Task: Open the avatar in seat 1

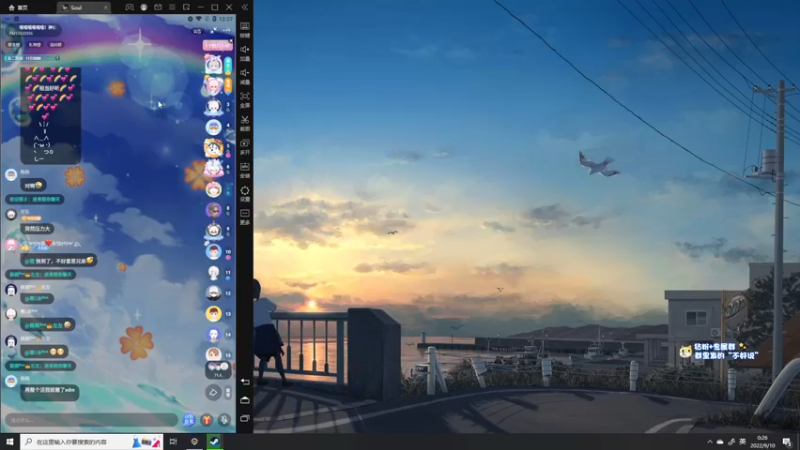Action: [213, 65]
